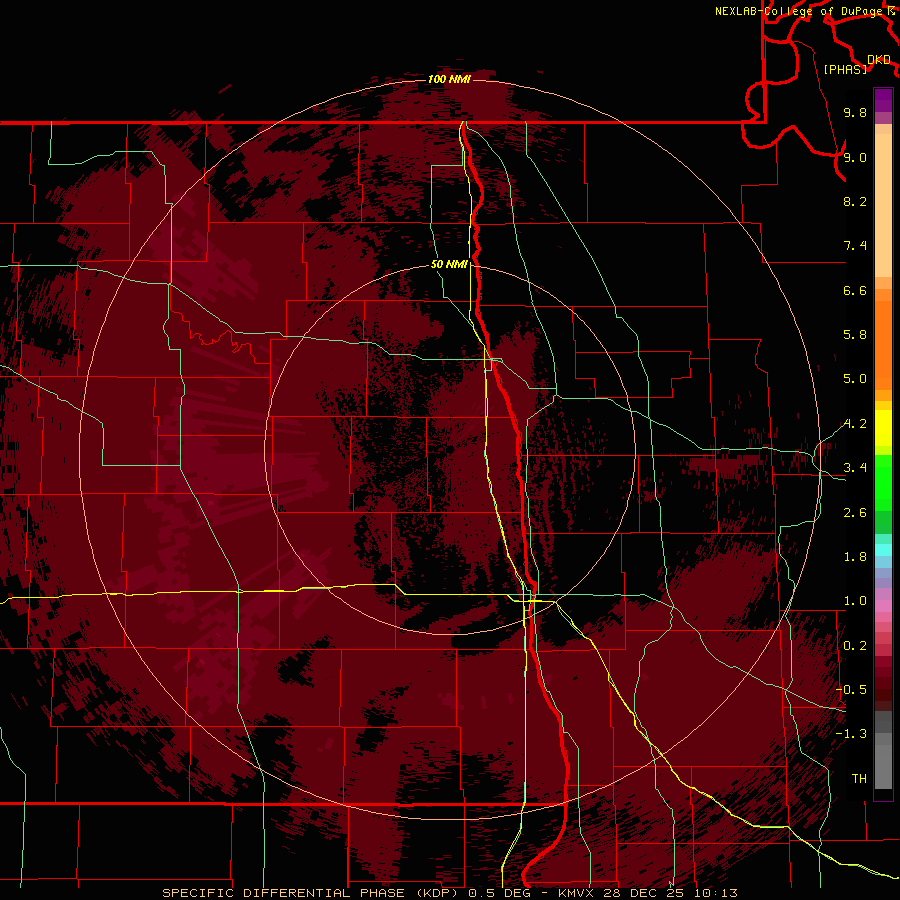Click the 9.8 value on color scale
This screenshot has width=900, height=900.
pyautogui.click(x=855, y=112)
